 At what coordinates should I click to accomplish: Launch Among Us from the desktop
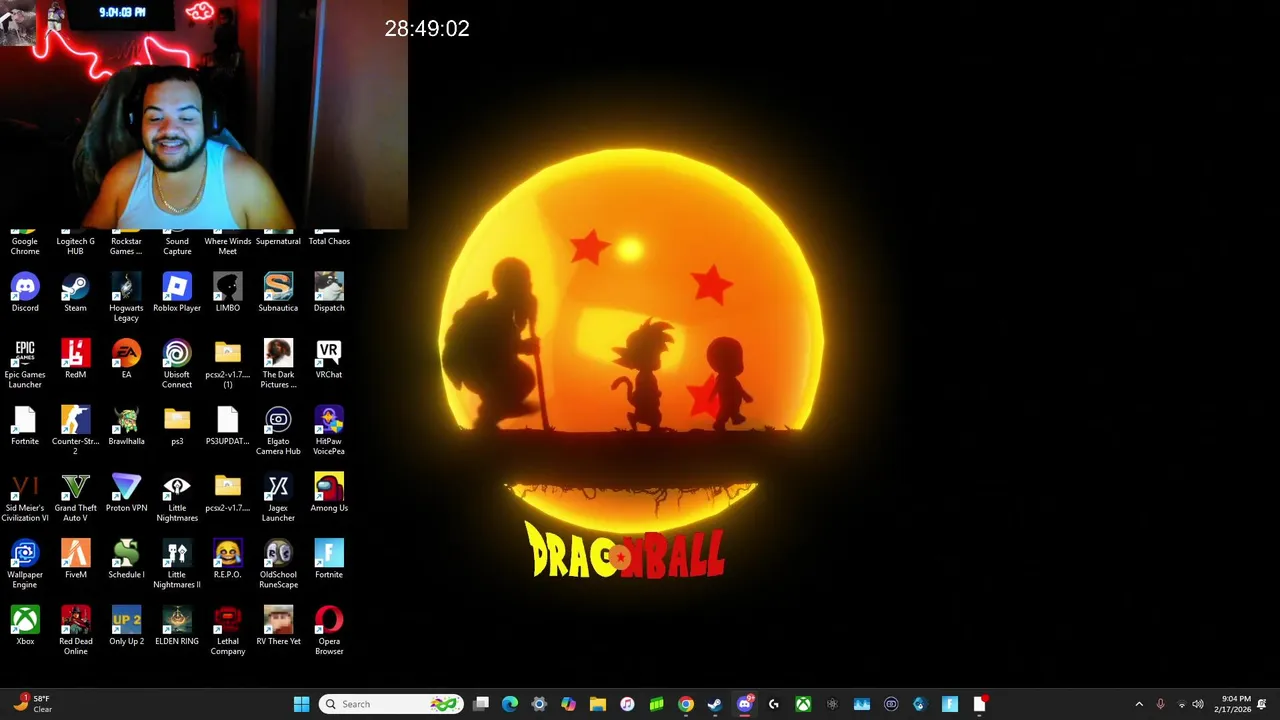coord(329,493)
